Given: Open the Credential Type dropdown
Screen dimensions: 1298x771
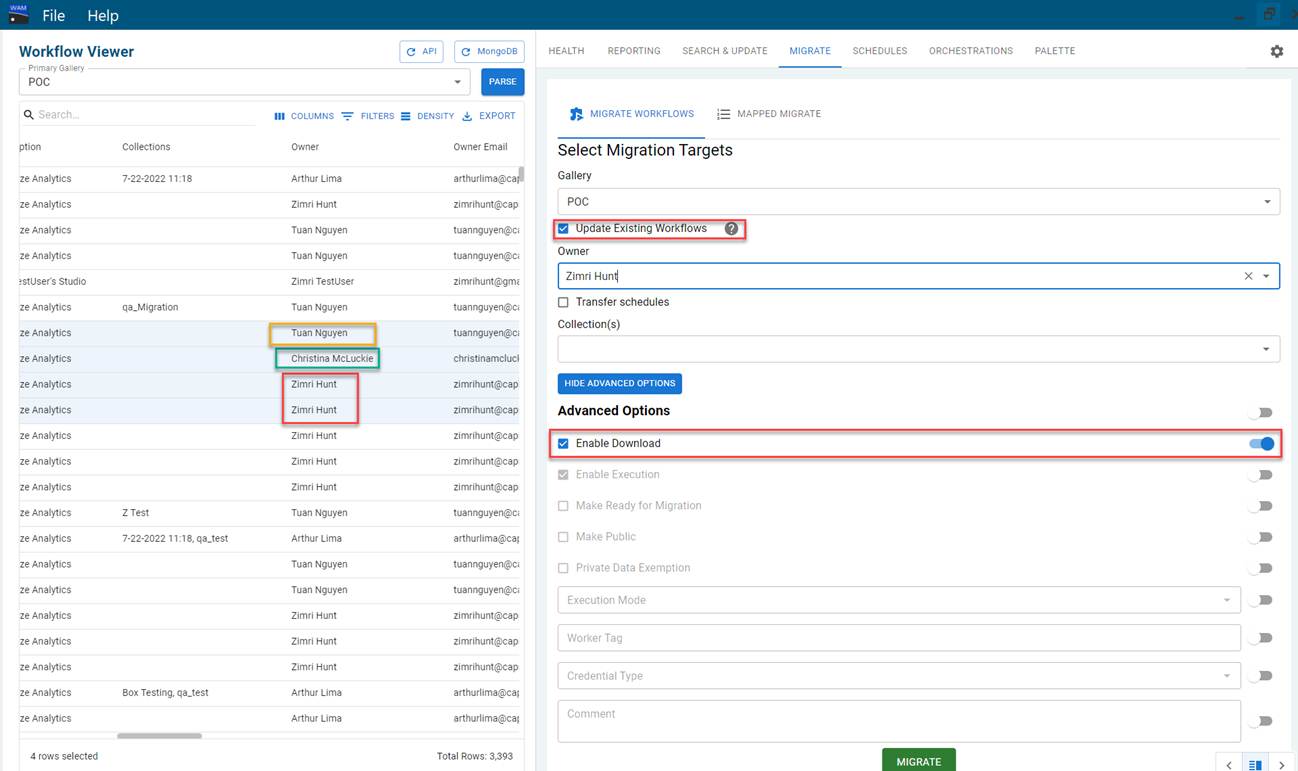Looking at the screenshot, I should [899, 676].
